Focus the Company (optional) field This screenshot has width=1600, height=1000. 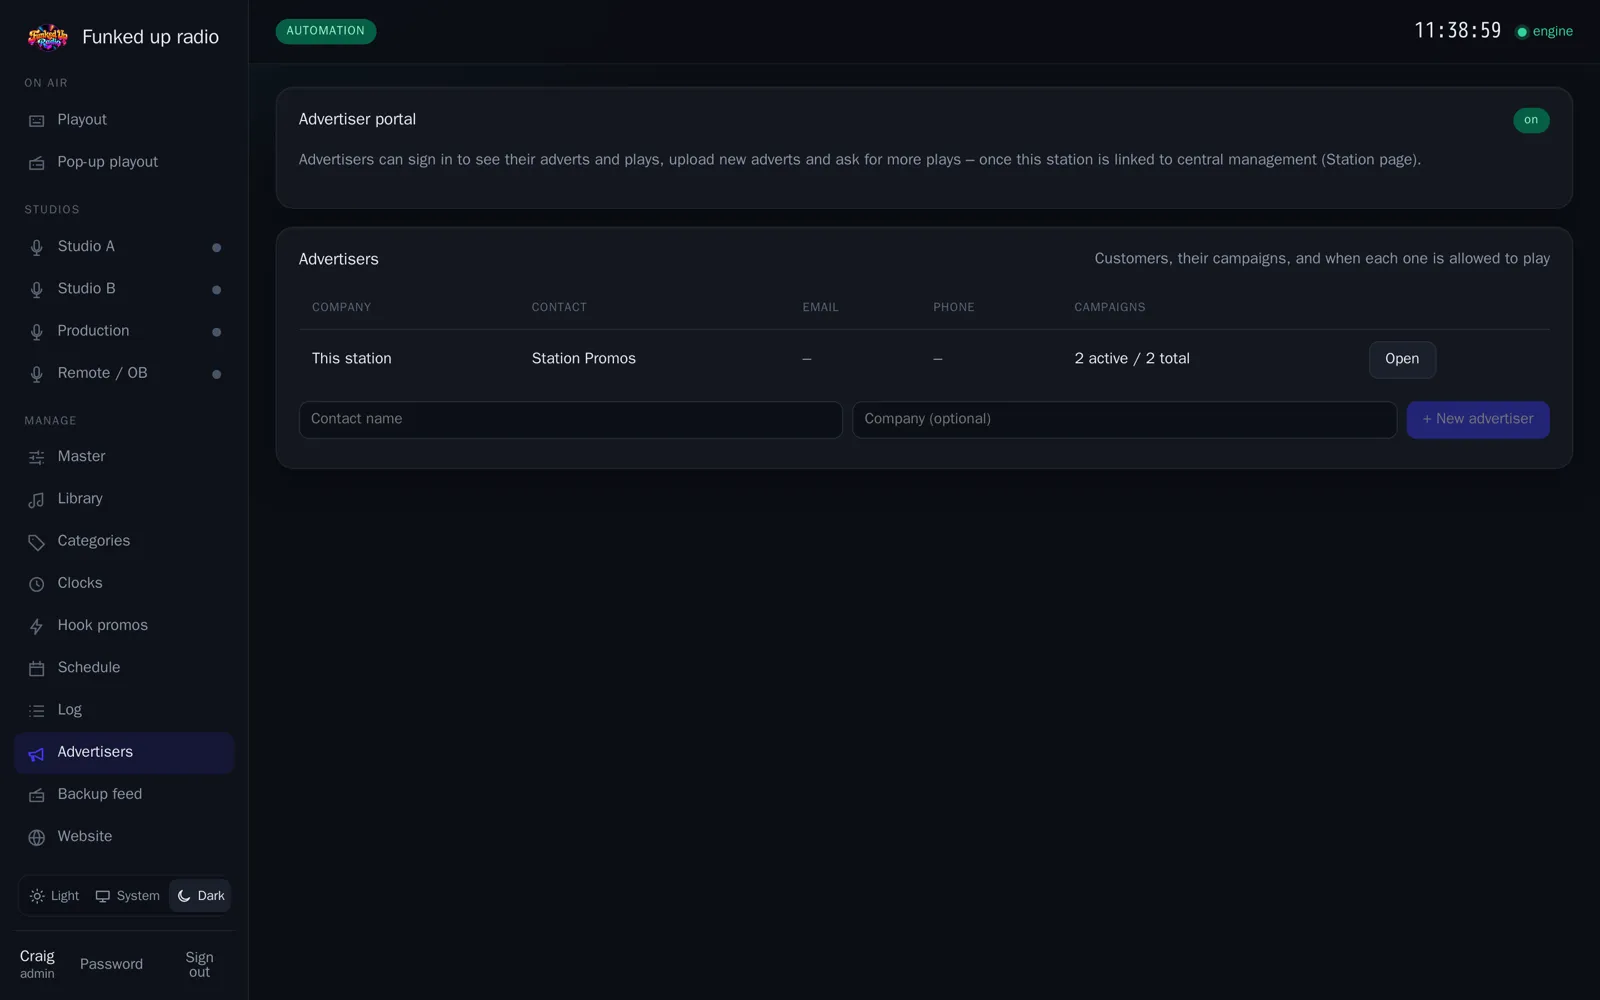1124,420
